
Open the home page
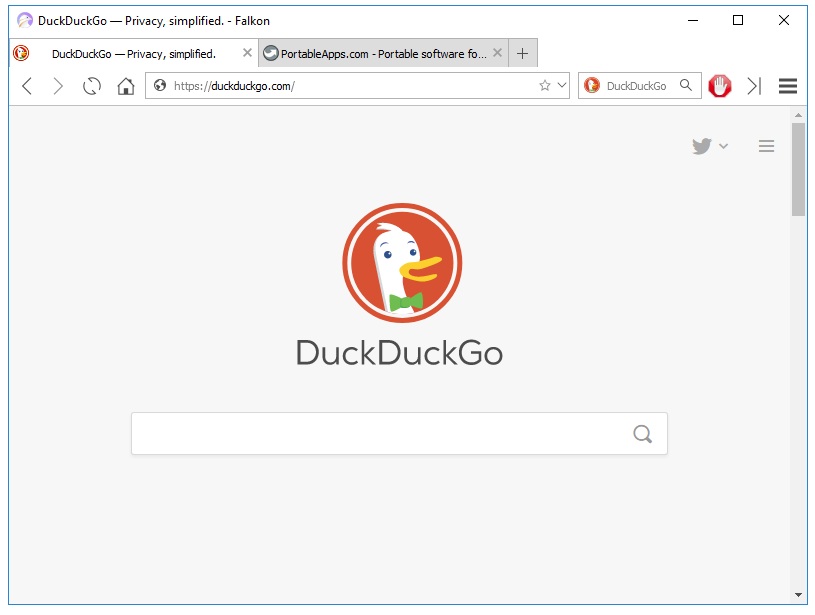pos(126,86)
